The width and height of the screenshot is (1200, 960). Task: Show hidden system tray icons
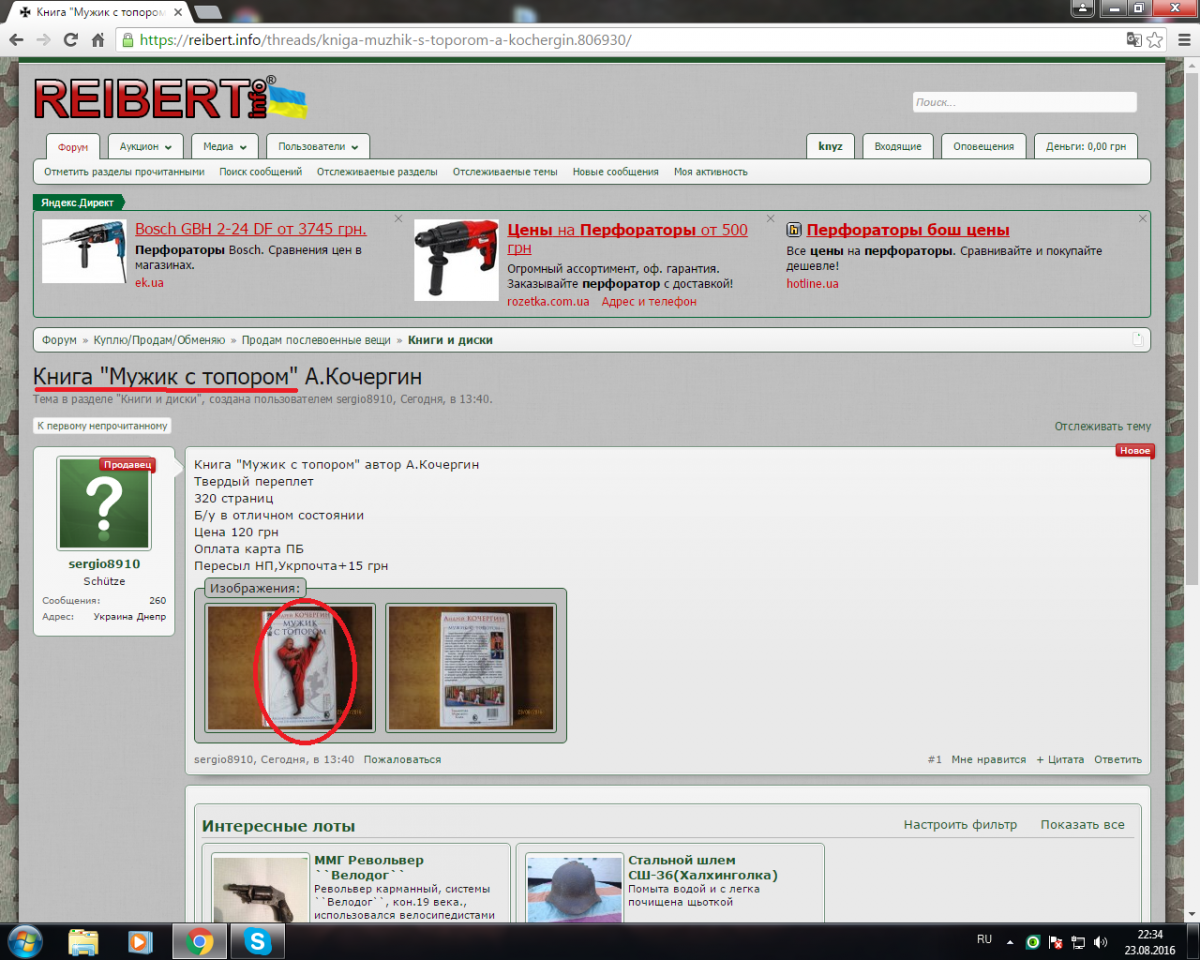click(x=1009, y=941)
